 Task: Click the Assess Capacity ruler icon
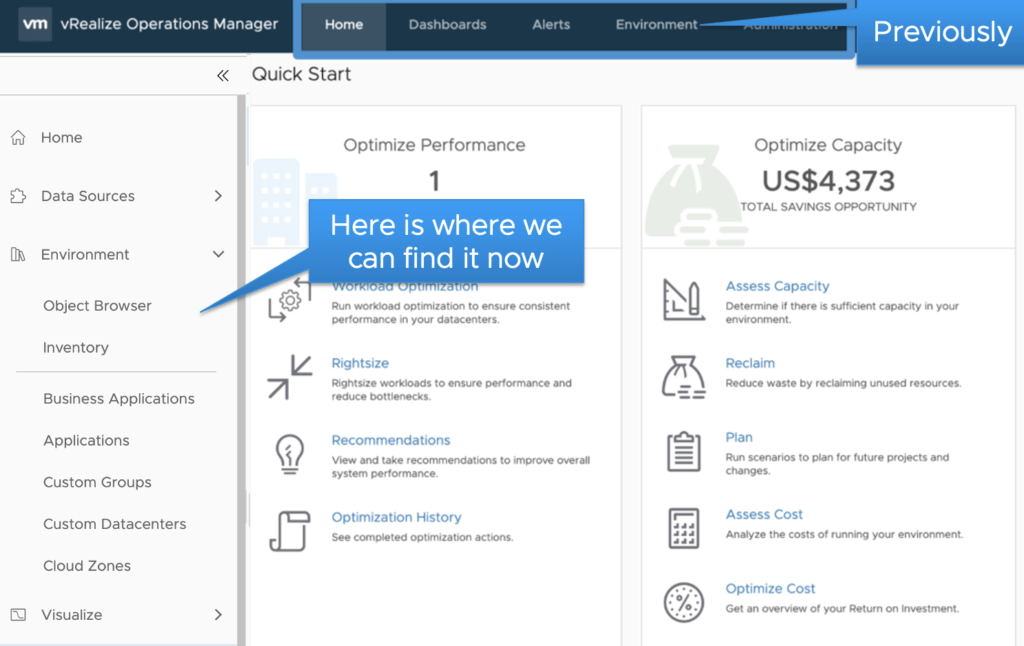(x=683, y=300)
